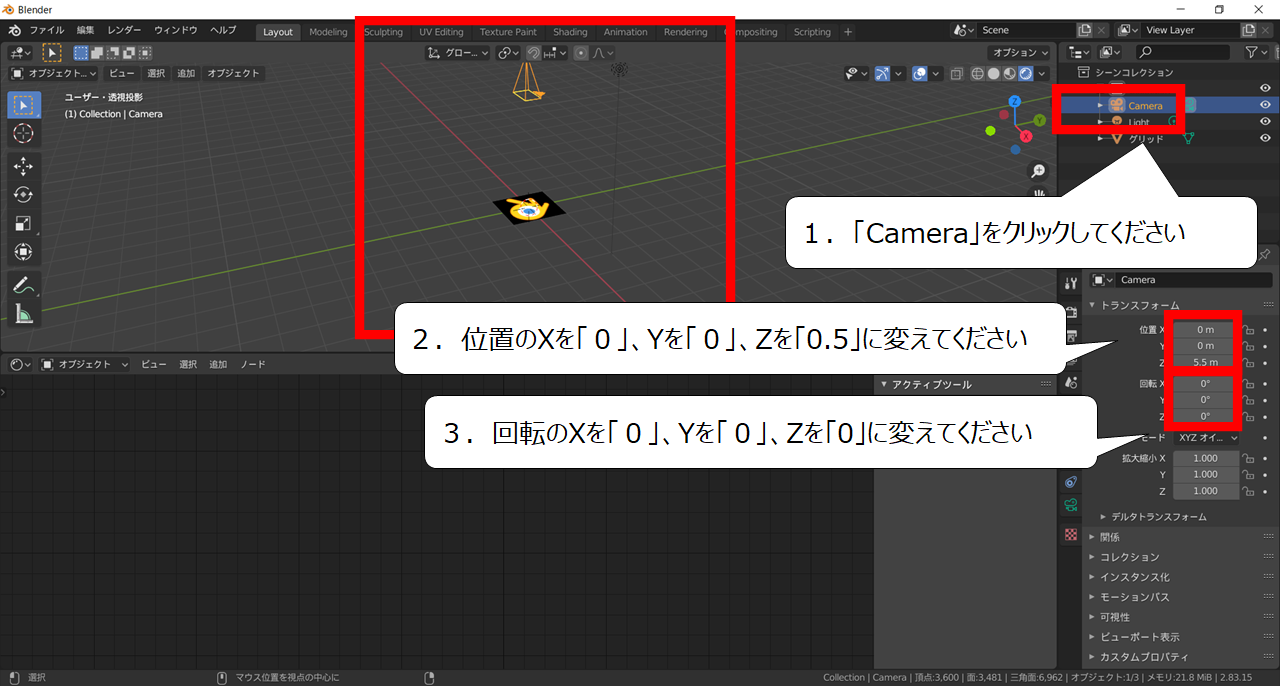Choose the Rotate tool in the toolbar

(x=24, y=195)
